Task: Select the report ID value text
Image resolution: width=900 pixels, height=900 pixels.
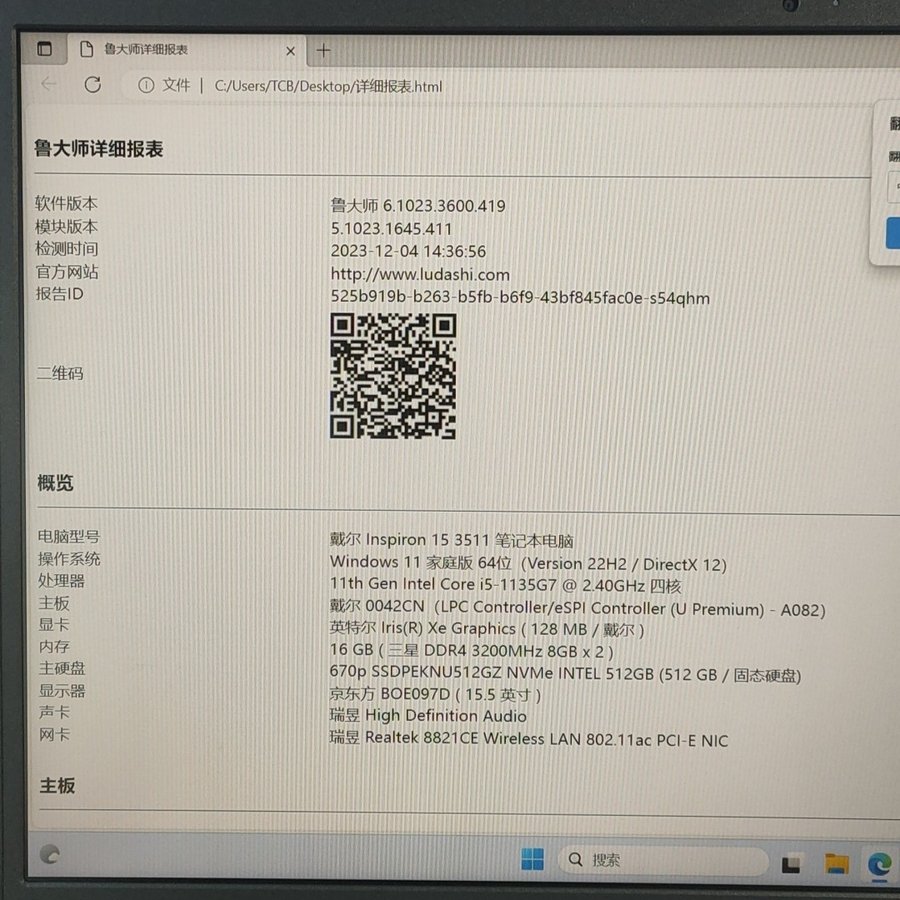Action: click(x=520, y=297)
